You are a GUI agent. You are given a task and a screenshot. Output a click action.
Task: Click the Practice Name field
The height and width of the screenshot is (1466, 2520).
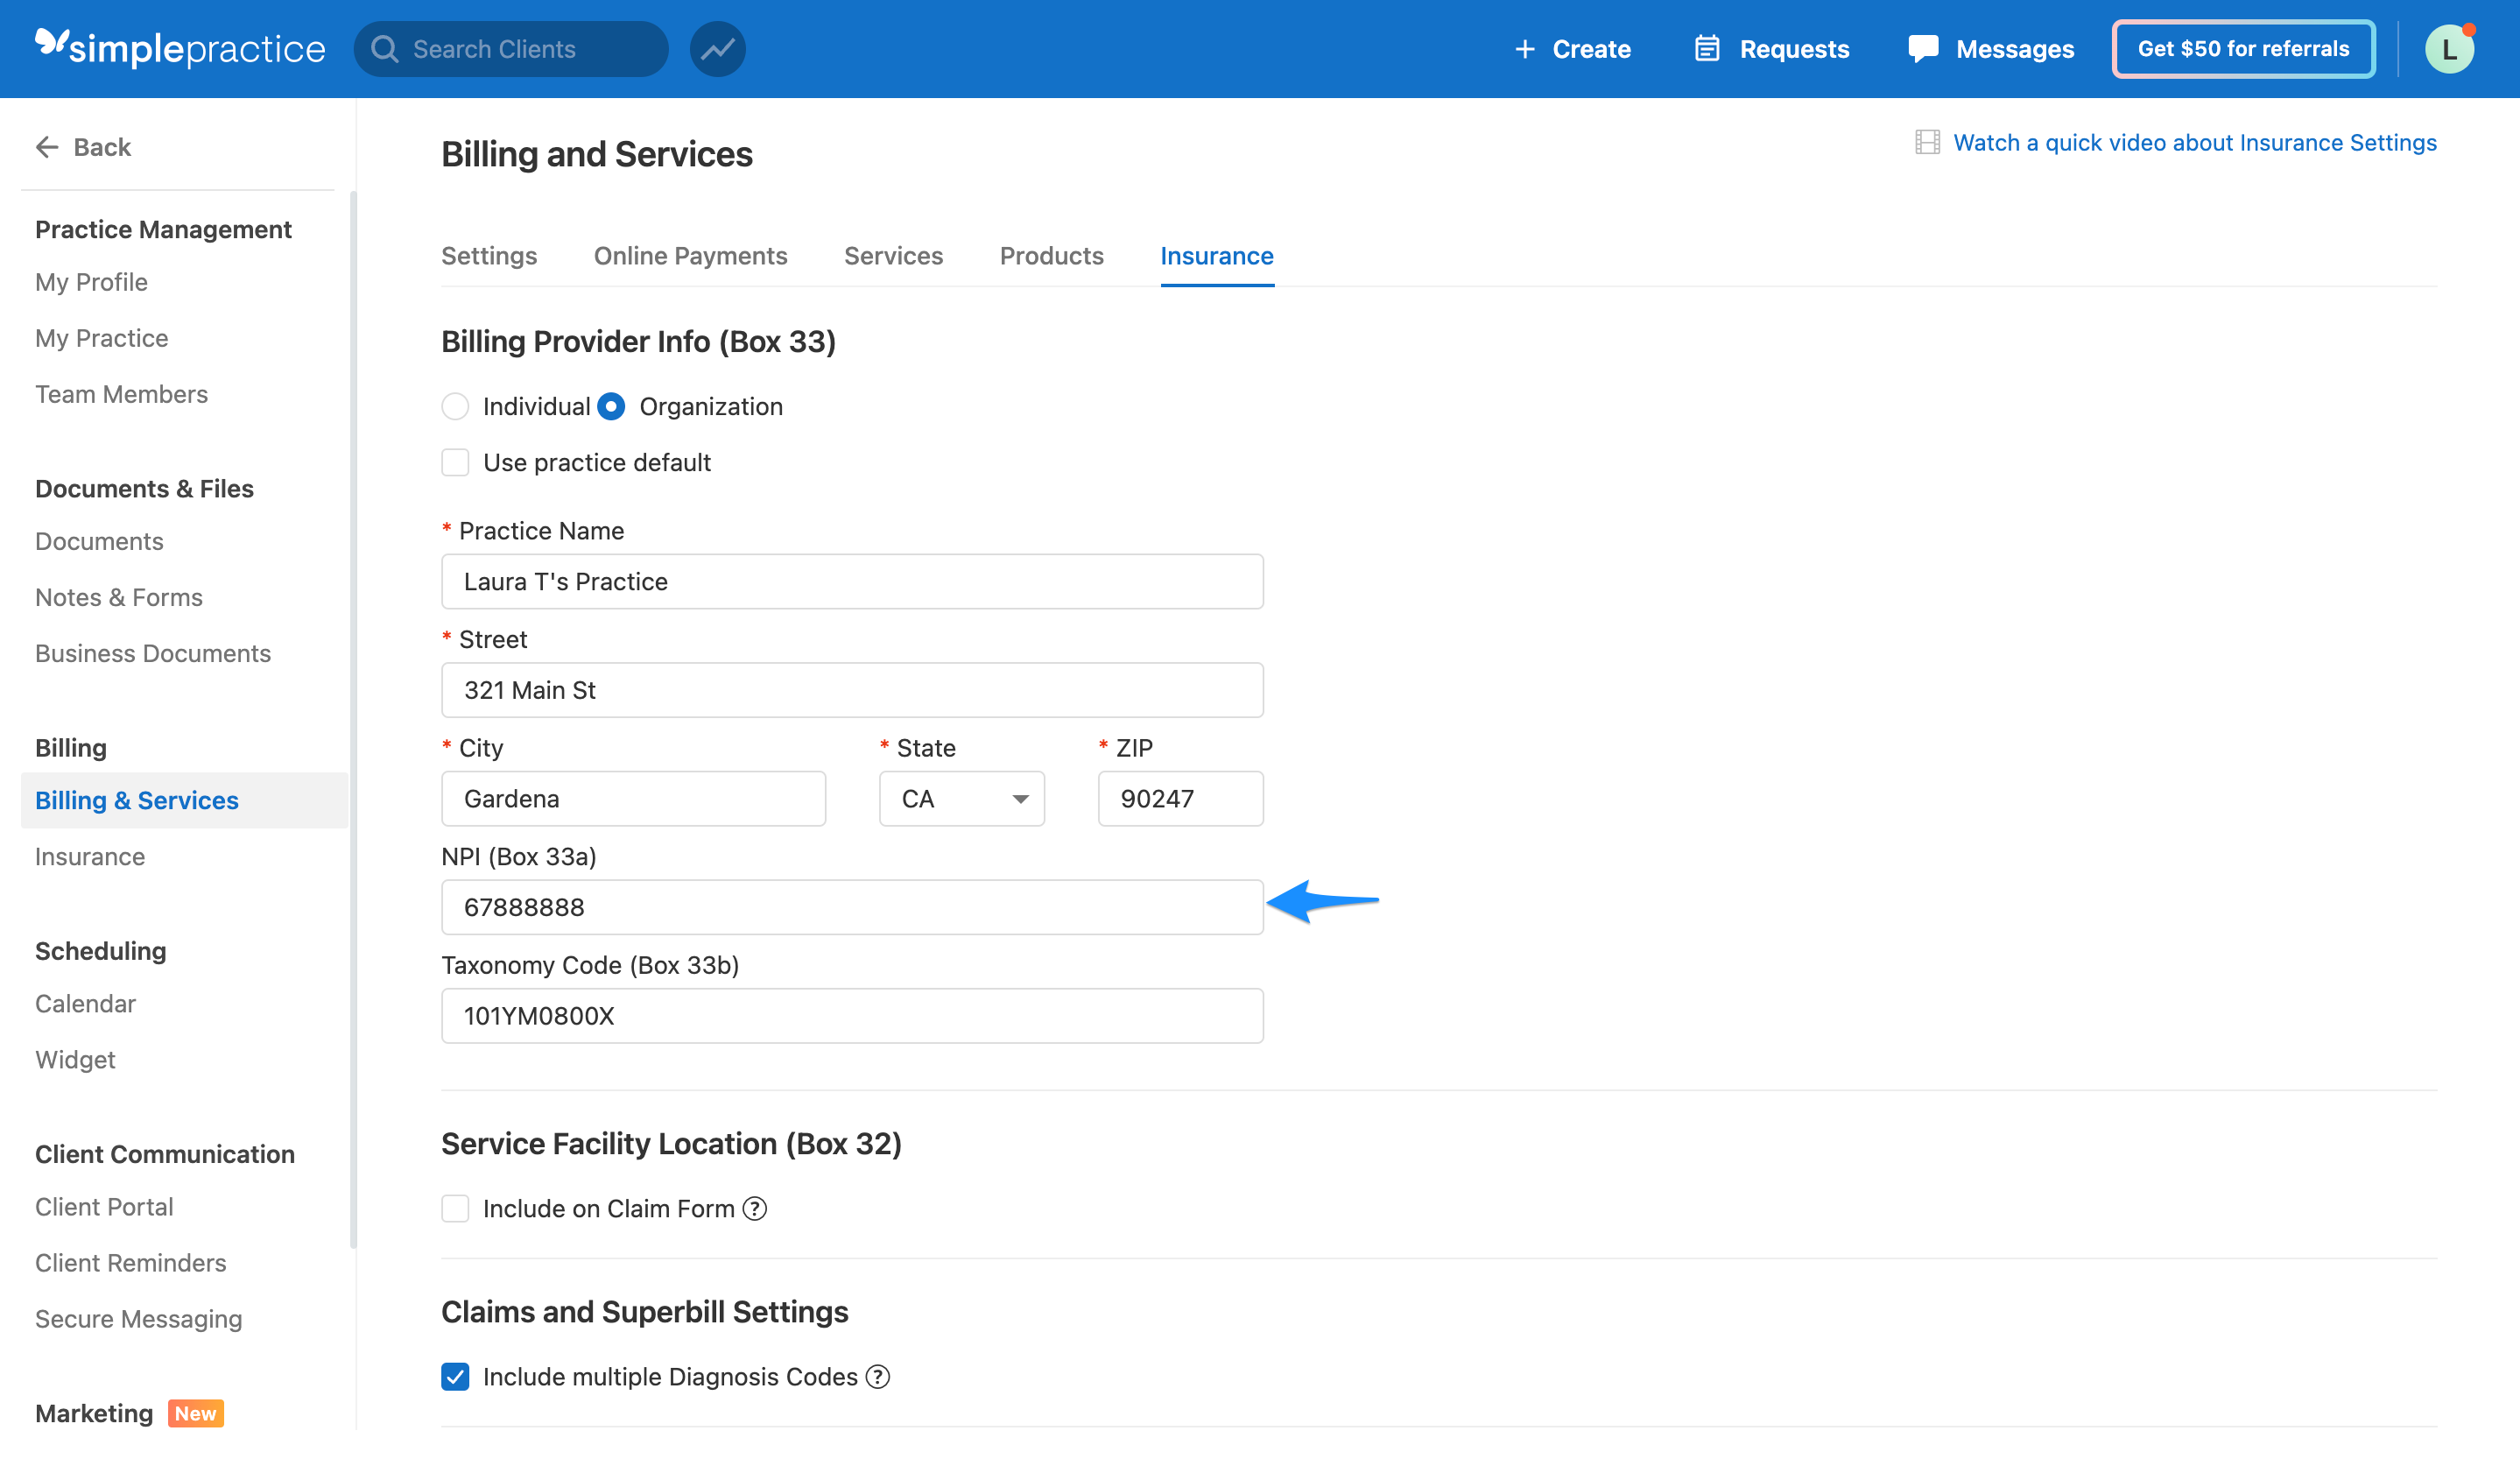coord(852,581)
